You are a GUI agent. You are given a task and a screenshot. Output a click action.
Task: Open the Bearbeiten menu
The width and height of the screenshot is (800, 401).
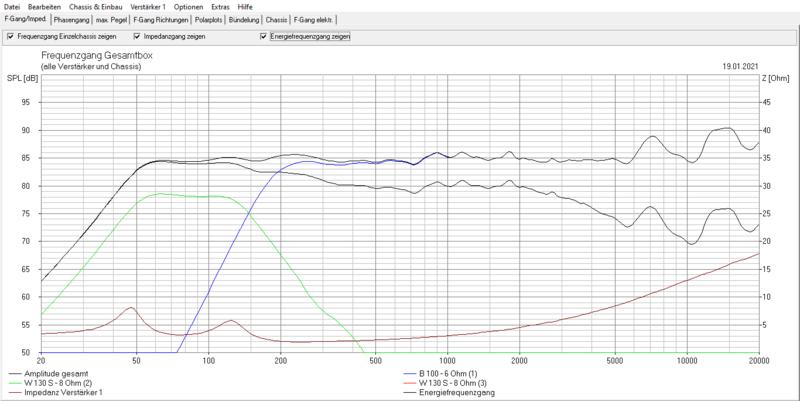[x=44, y=7]
